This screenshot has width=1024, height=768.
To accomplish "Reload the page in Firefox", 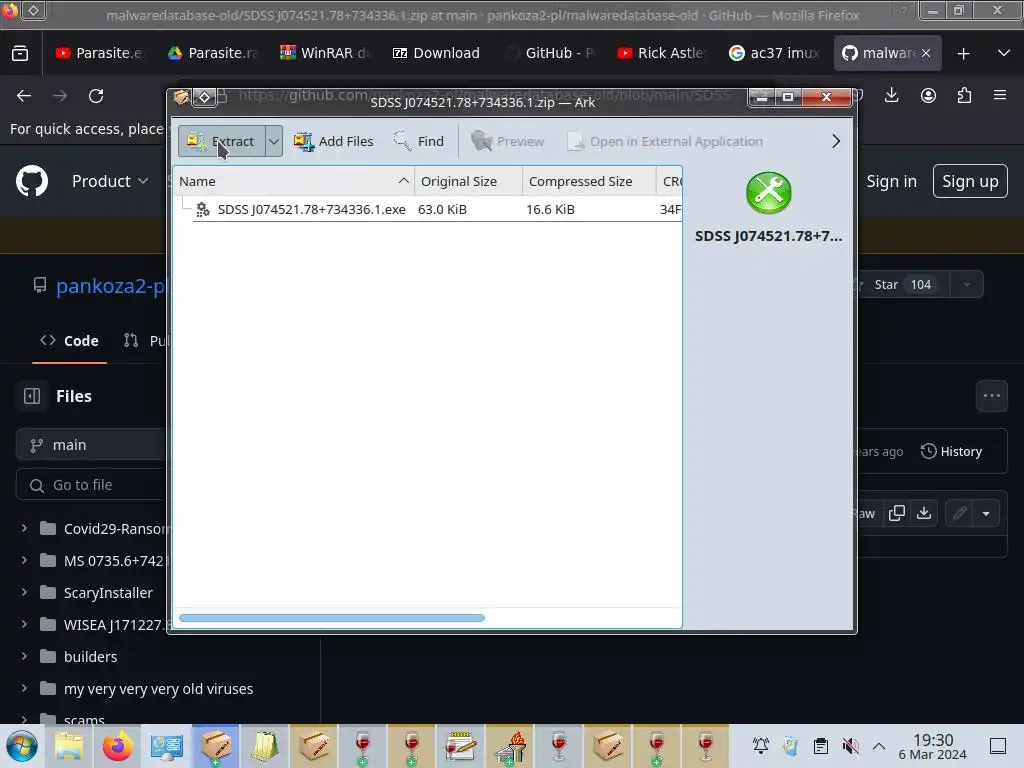I will (x=96, y=96).
